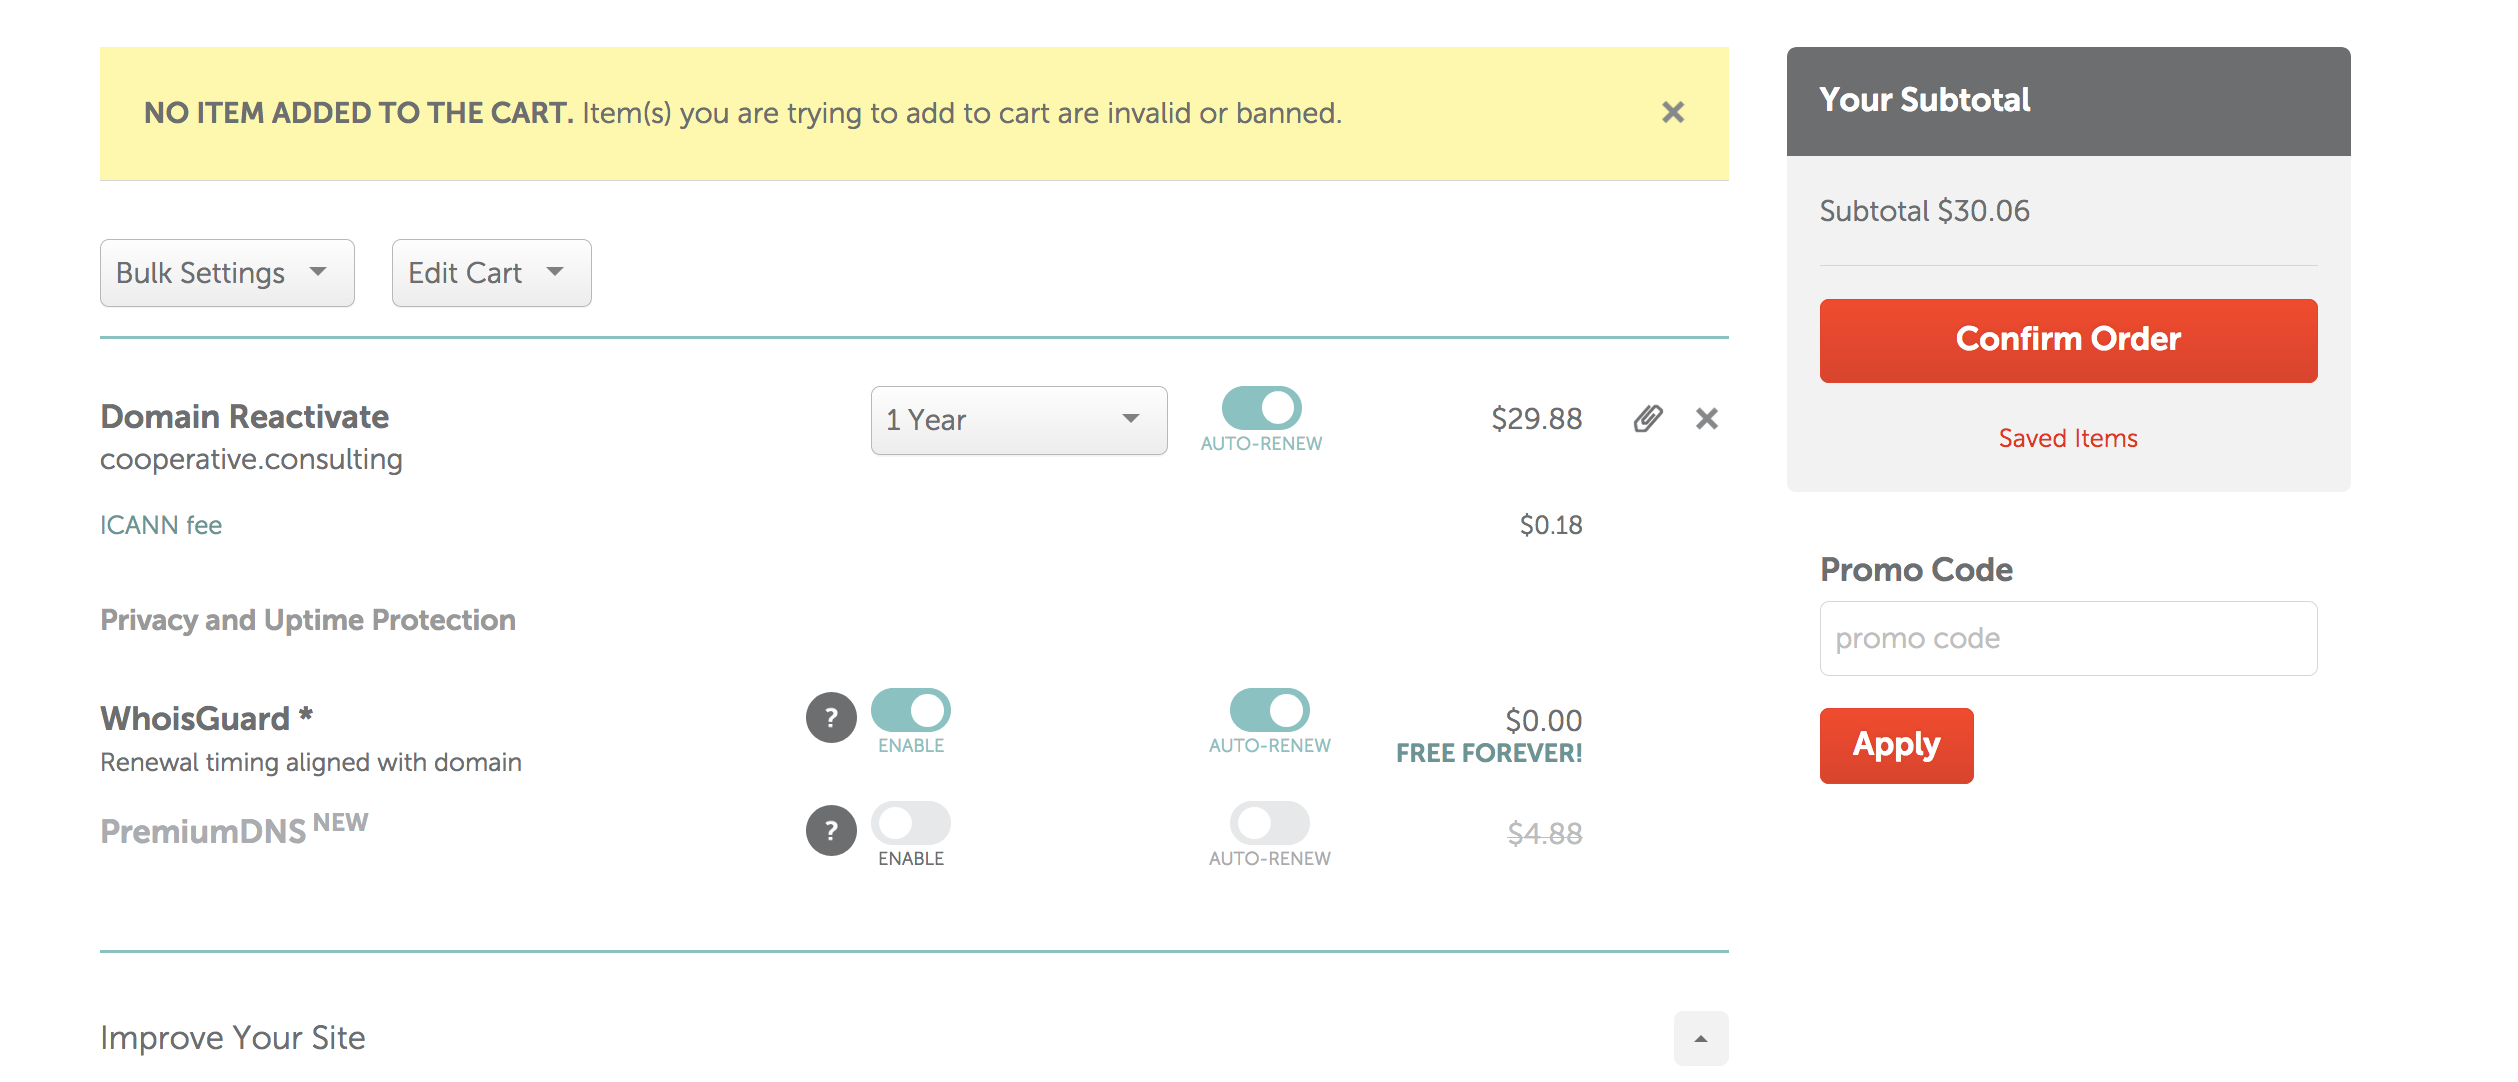Click the paperclip icon beside $29.88

coord(1648,418)
